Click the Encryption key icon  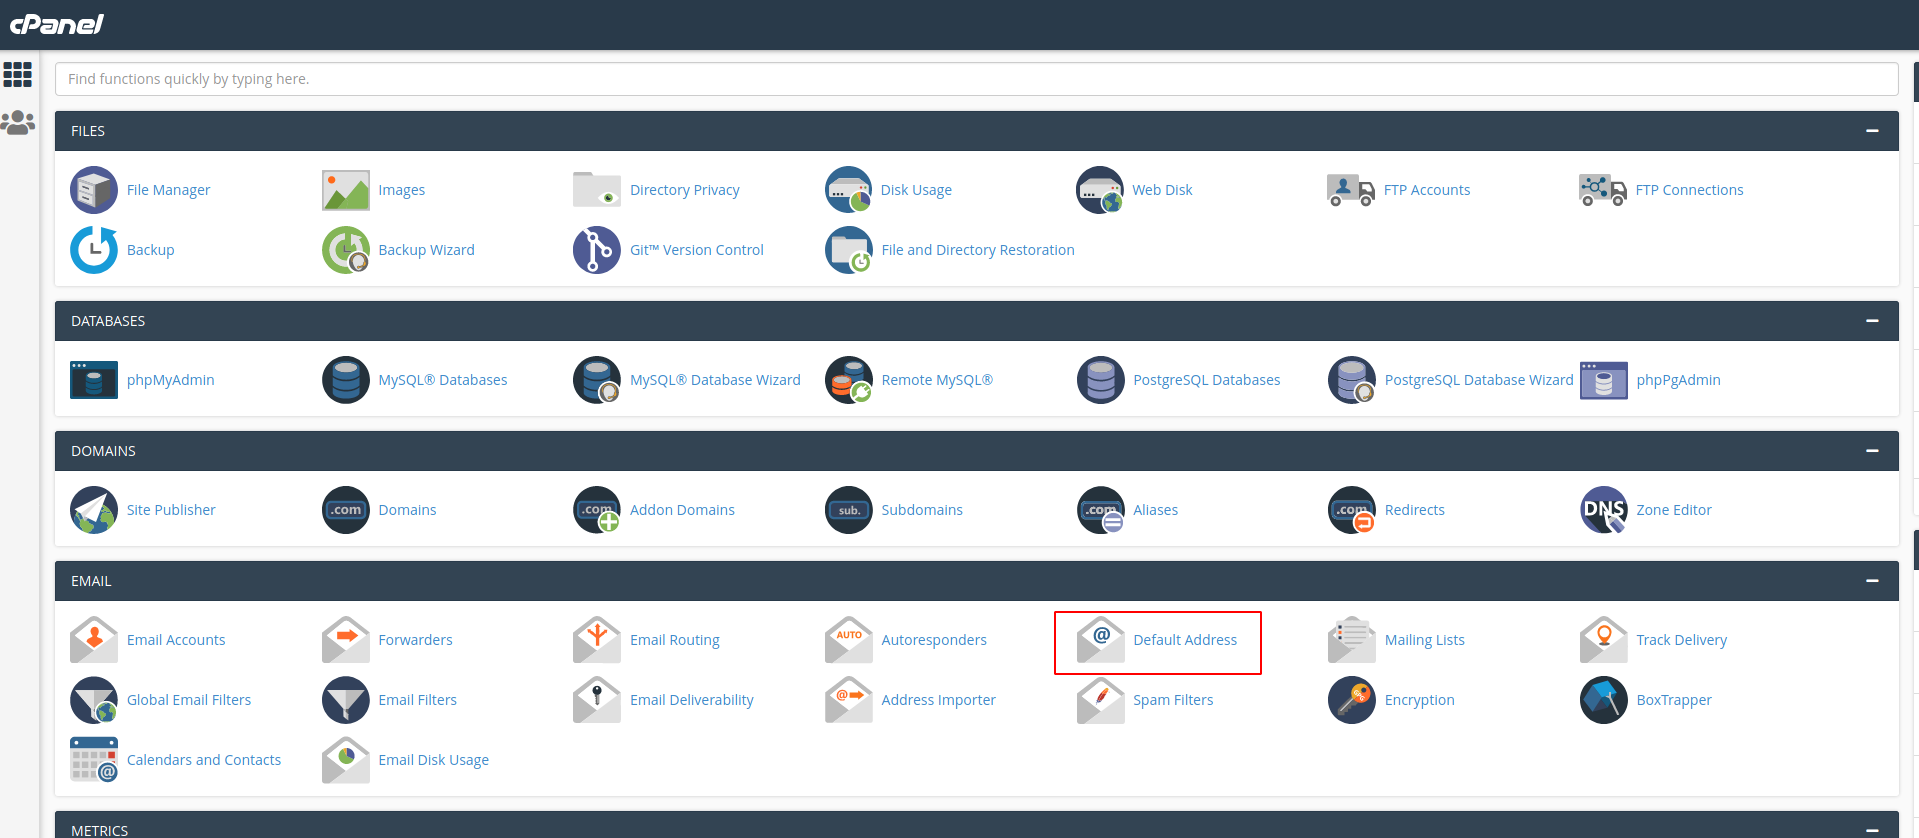pos(1352,700)
